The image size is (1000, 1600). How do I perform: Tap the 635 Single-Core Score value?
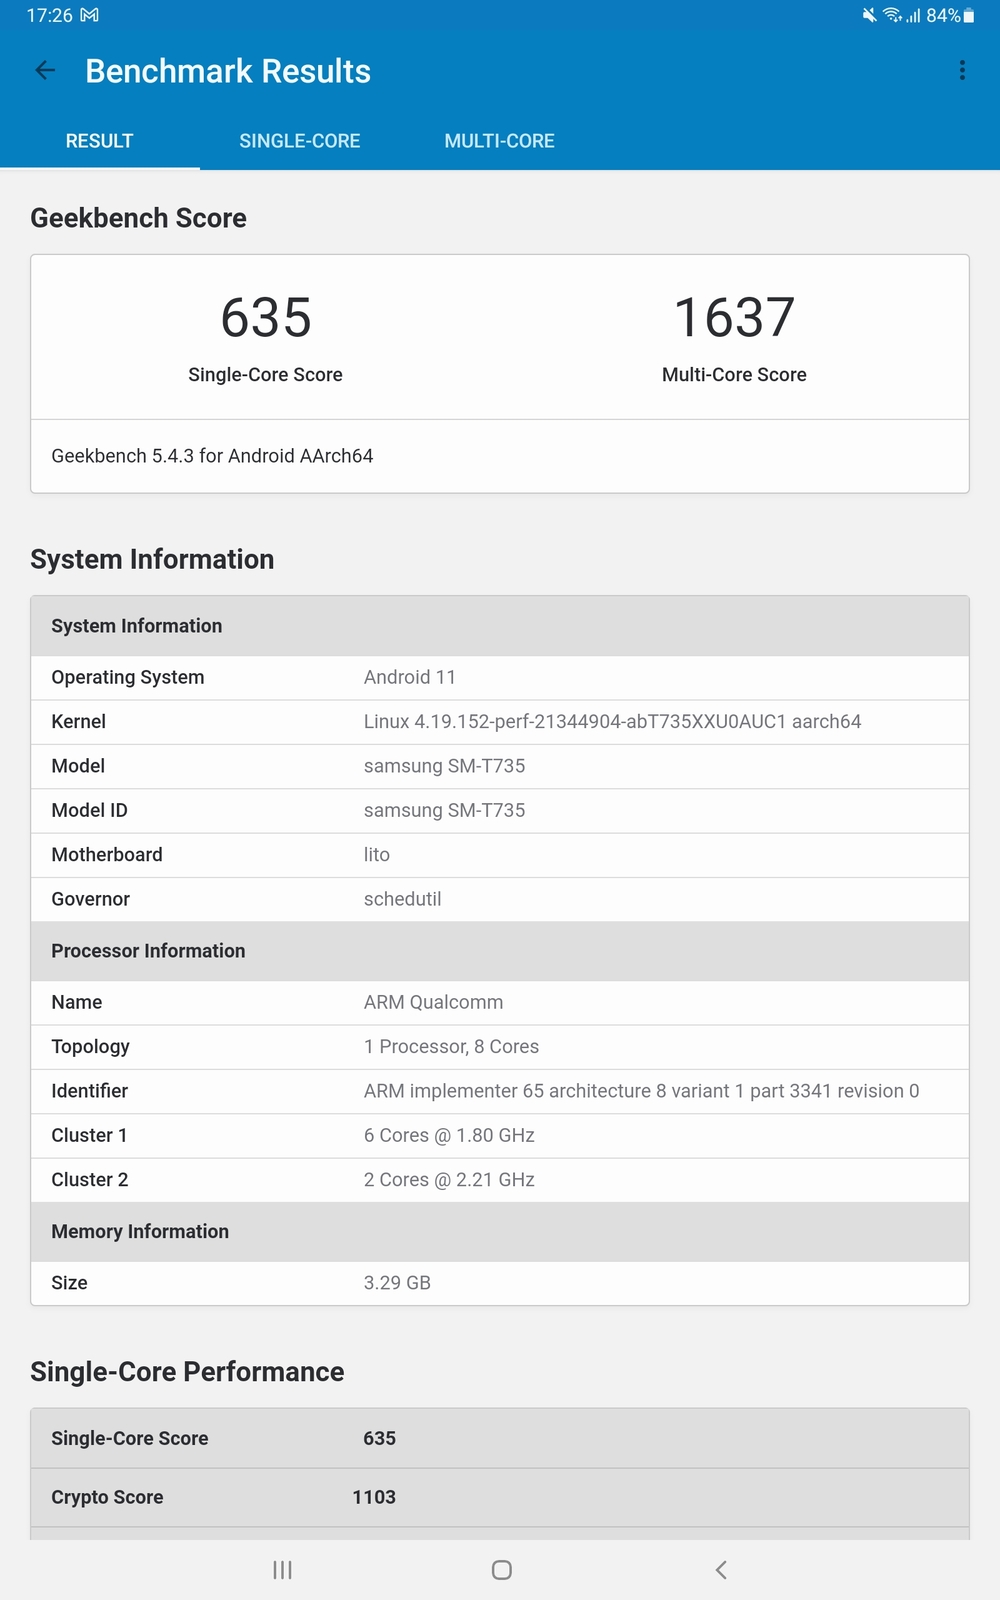click(266, 318)
